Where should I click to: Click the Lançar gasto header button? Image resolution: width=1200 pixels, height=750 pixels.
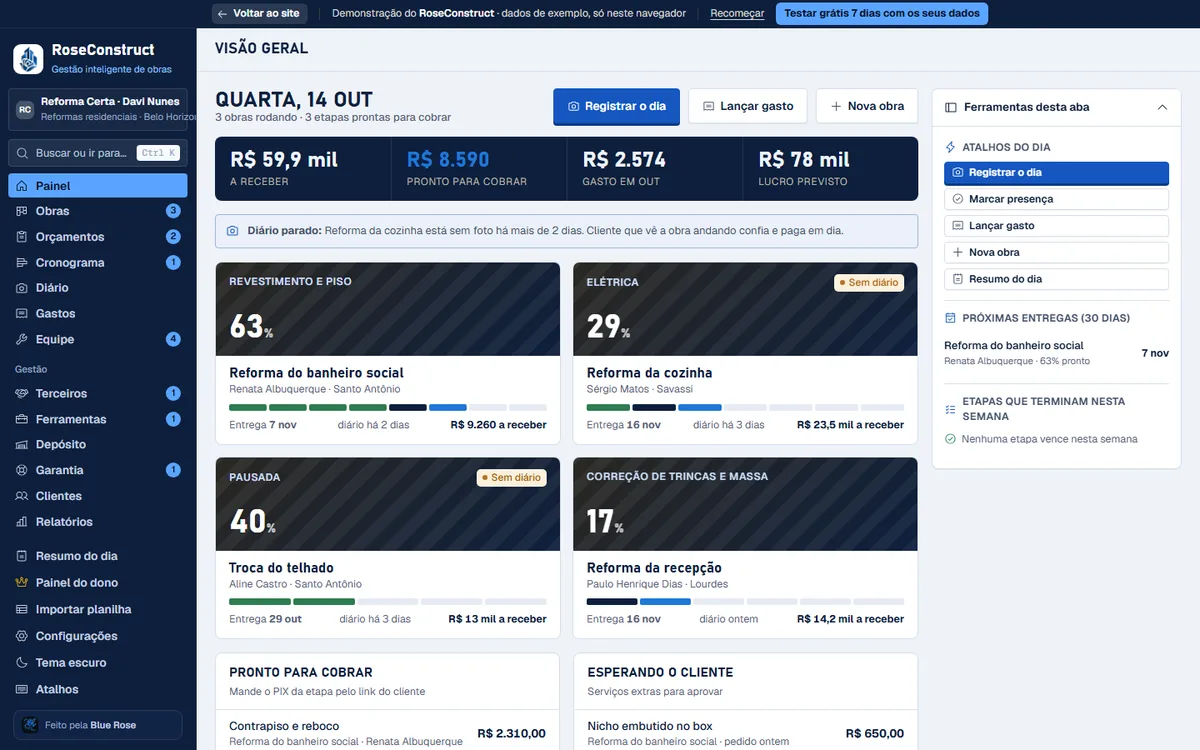tap(748, 107)
